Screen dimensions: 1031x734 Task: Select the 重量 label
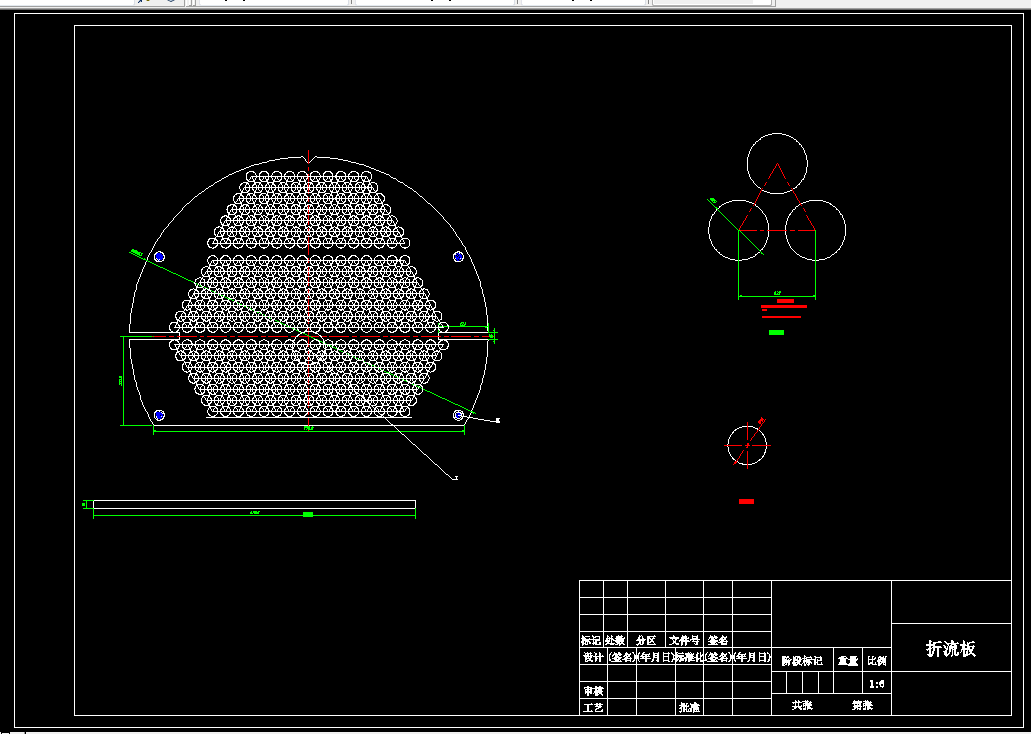(848, 661)
